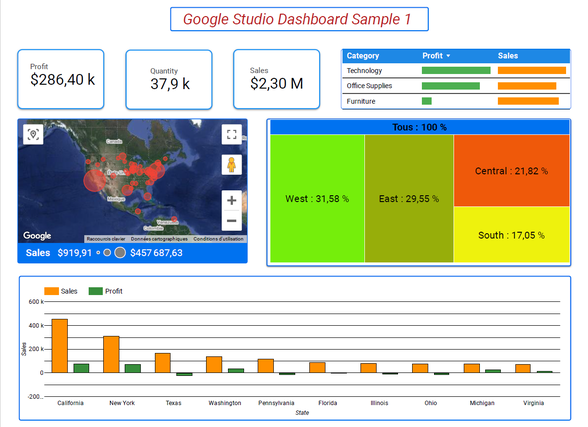Select the Furniture table row
Screen dimensions: 588x427
[456, 101]
